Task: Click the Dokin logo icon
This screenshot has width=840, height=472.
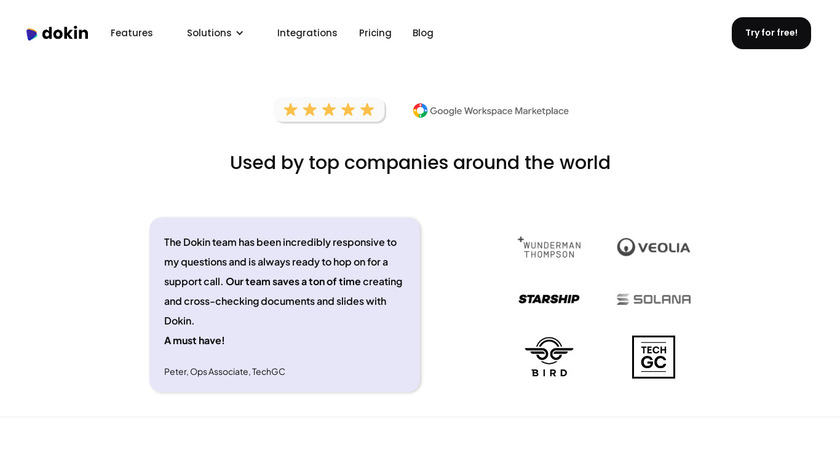Action: click(x=32, y=34)
